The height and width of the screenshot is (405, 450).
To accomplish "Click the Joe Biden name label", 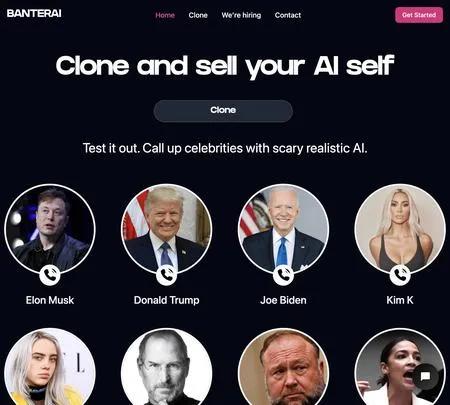I will point(283,300).
